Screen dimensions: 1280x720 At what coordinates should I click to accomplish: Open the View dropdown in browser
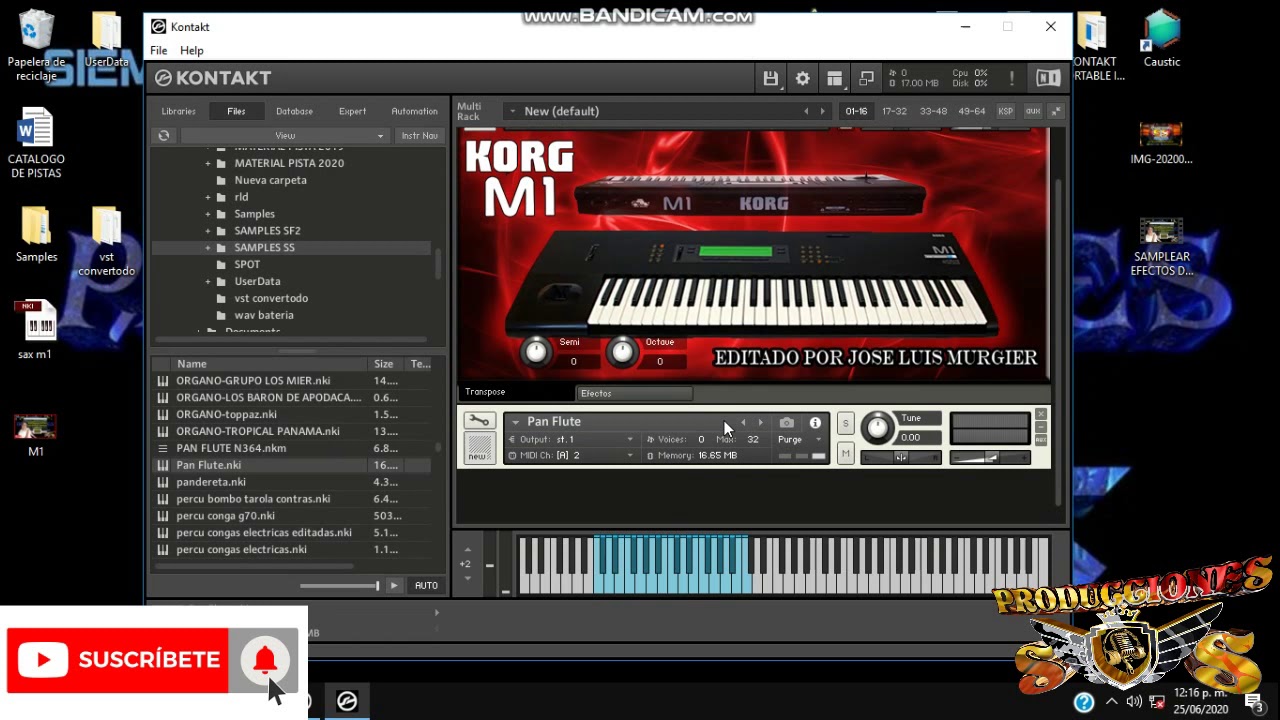(285, 135)
